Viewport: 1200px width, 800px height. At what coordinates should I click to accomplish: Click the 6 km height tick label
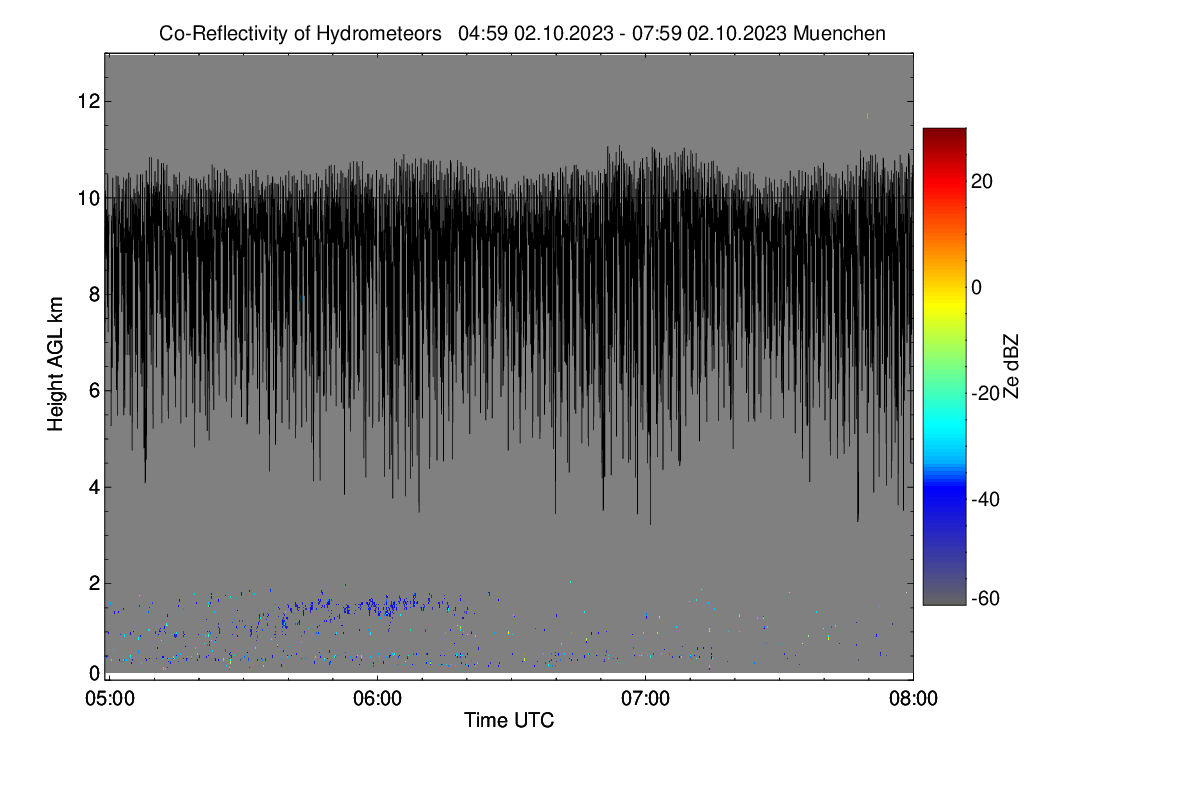tap(93, 391)
